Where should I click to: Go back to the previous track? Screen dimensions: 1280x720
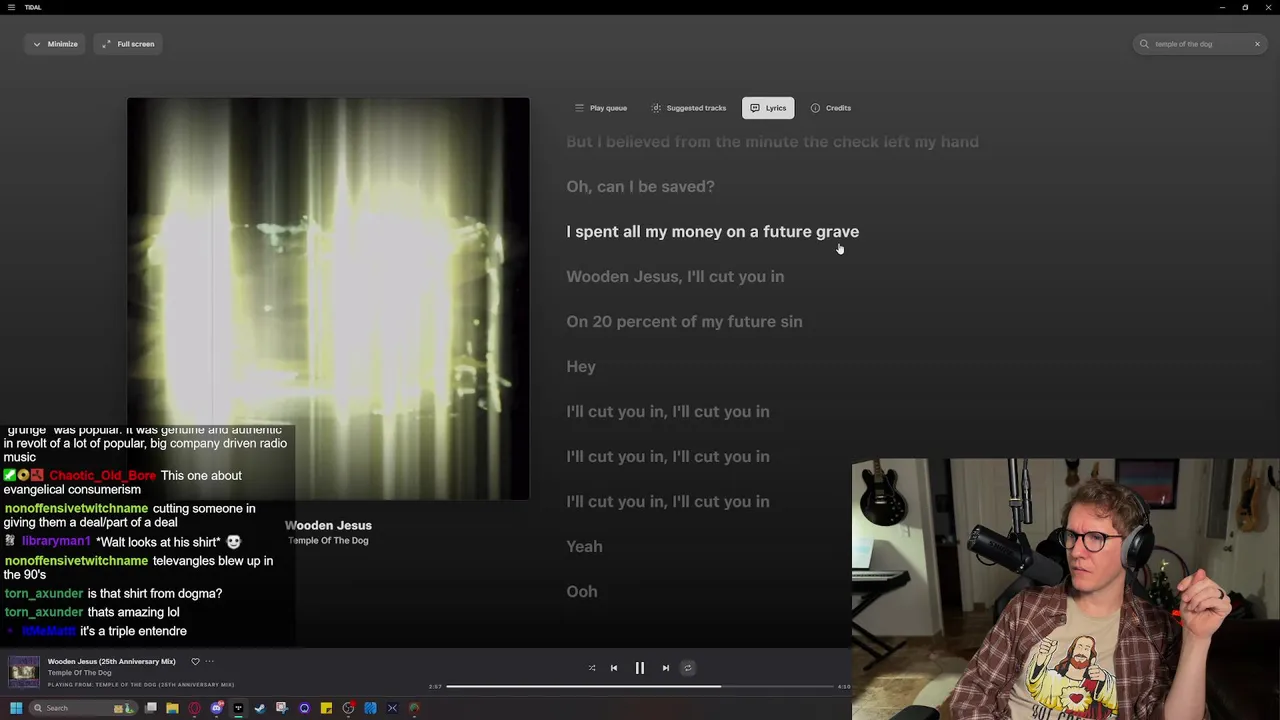coord(614,668)
